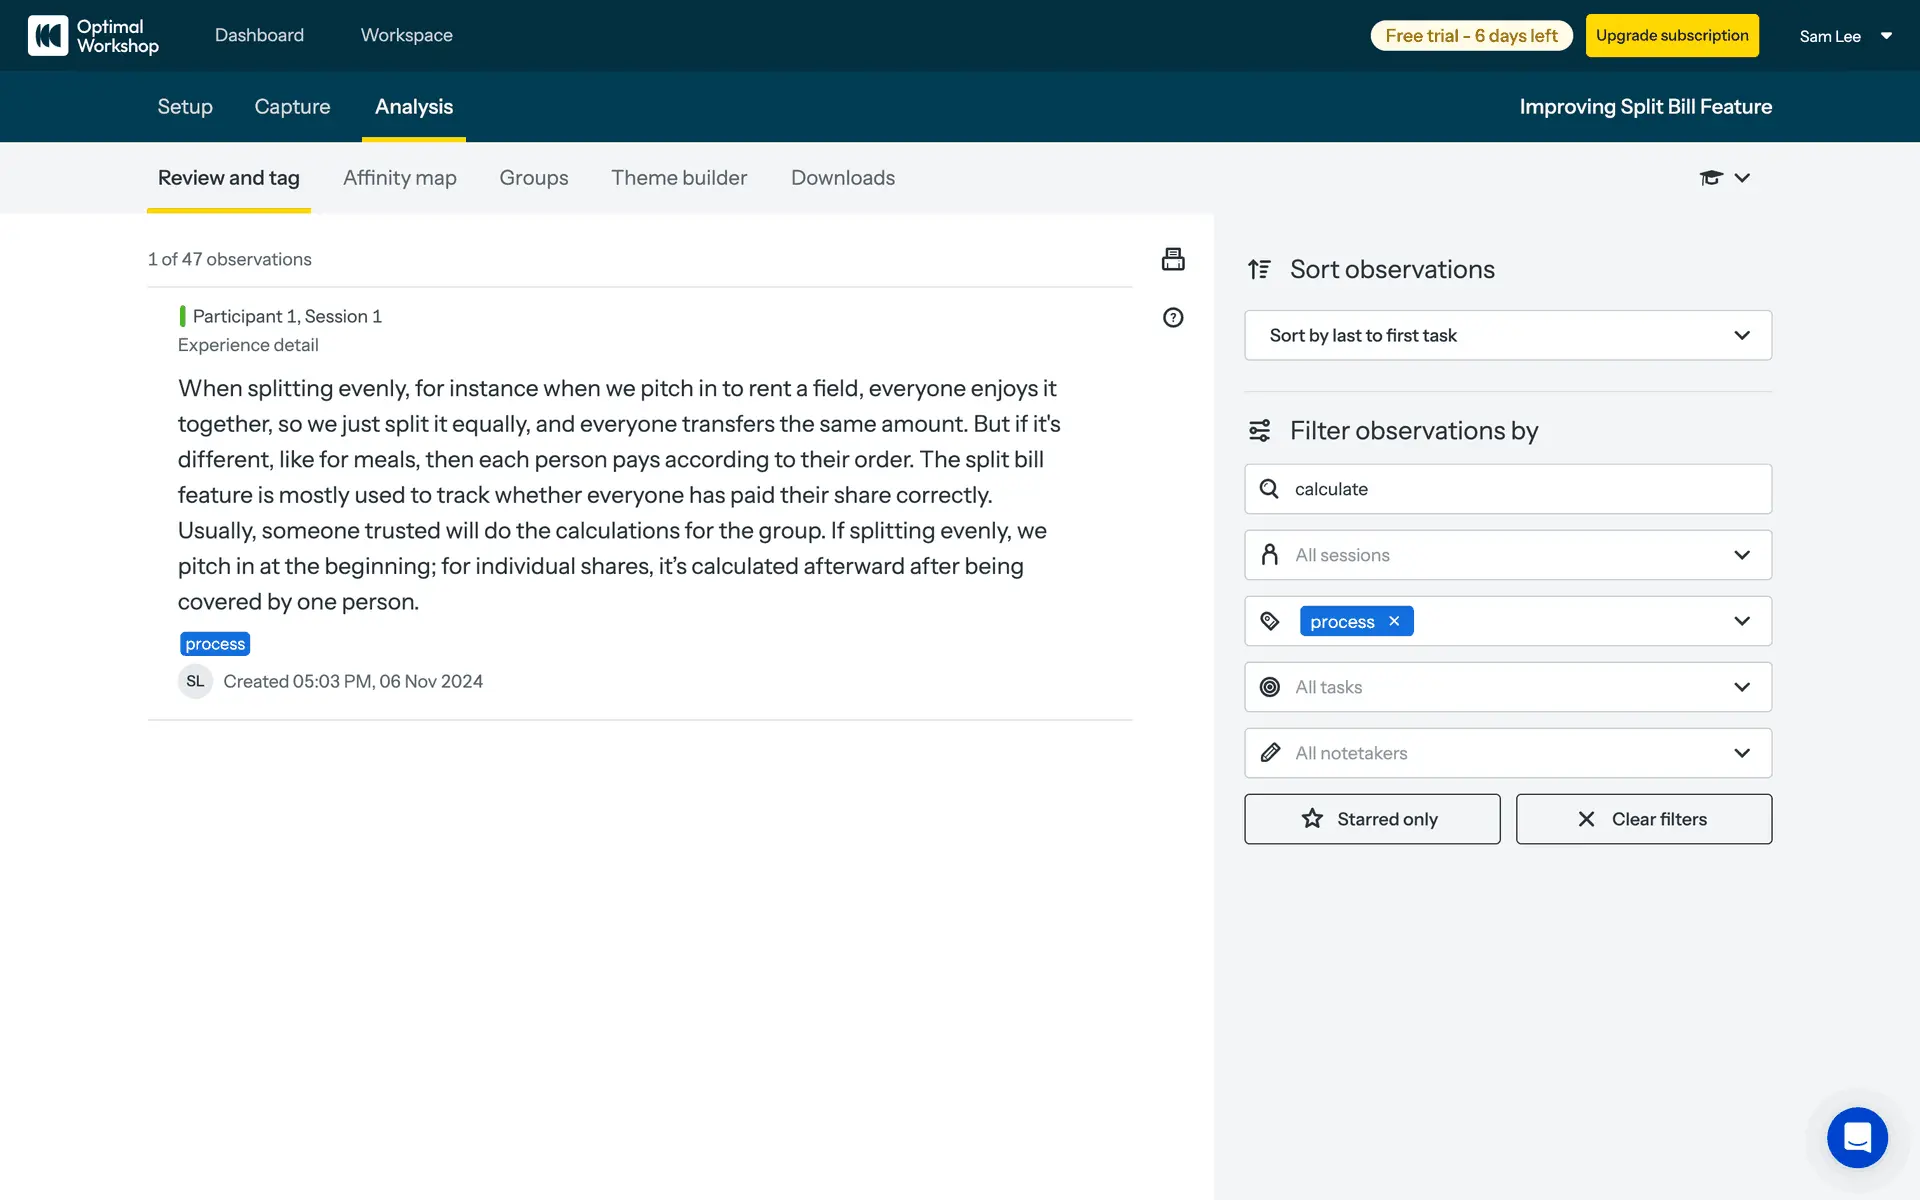Remove the process tag filter chip
This screenshot has width=1920, height=1200.
click(x=1394, y=621)
